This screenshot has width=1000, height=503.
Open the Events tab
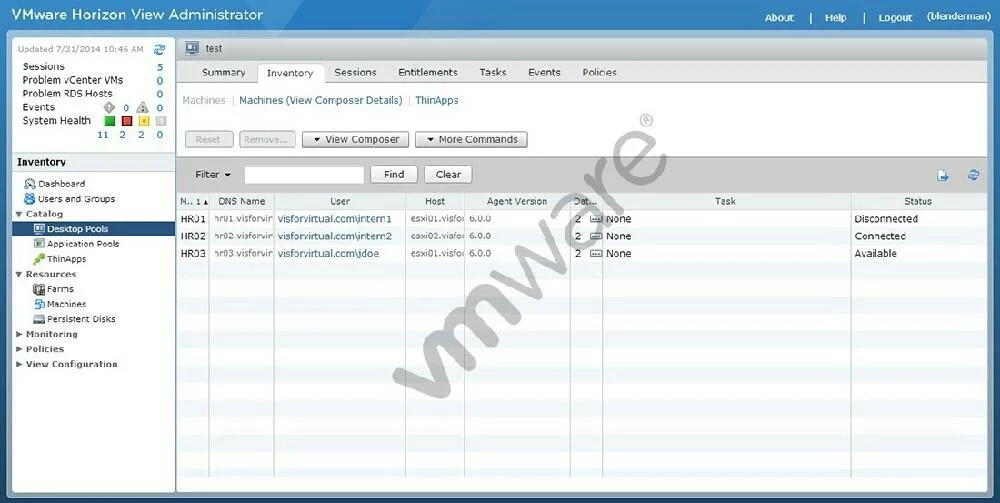[544, 73]
